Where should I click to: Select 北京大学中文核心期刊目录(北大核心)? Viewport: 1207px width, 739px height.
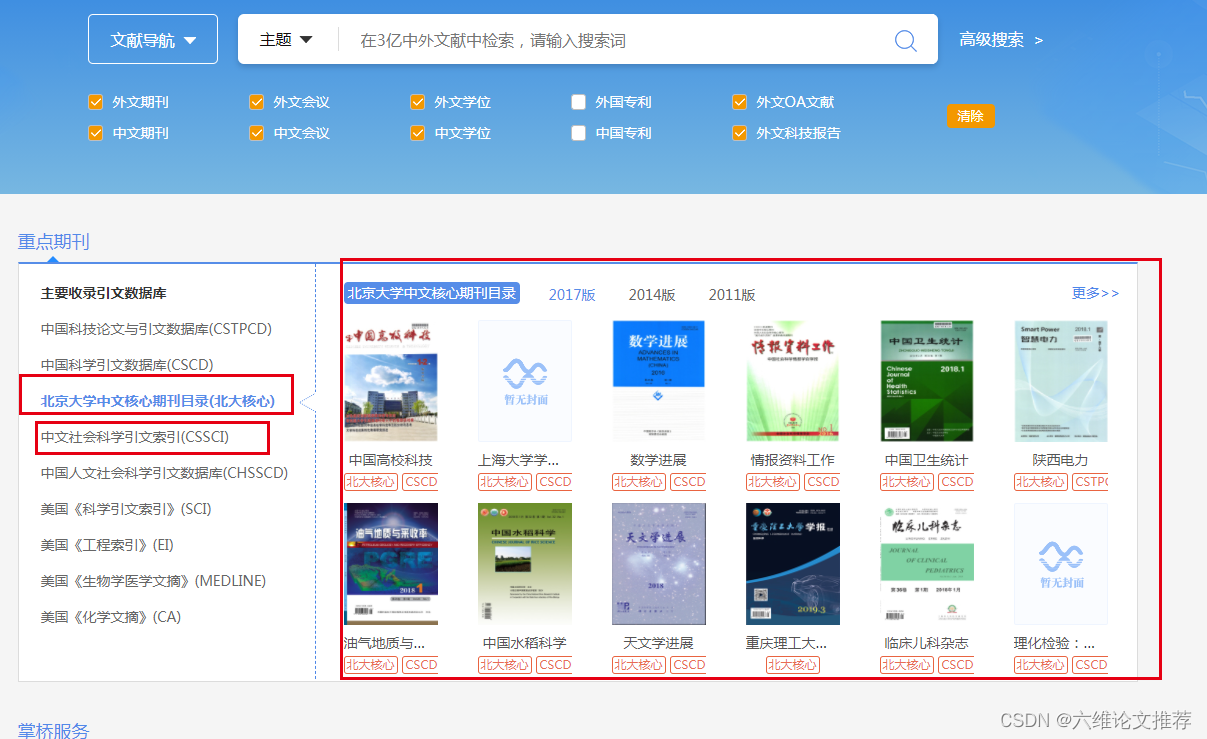point(157,401)
